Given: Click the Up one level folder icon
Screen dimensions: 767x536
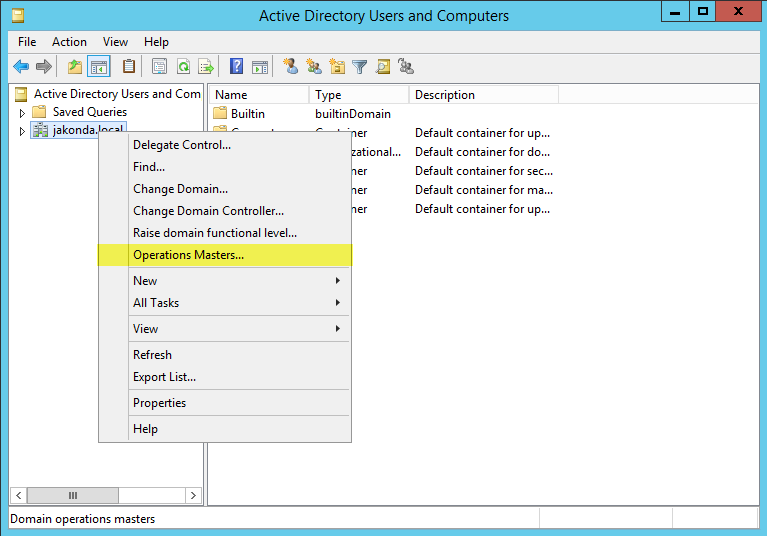Looking at the screenshot, I should tap(74, 67).
